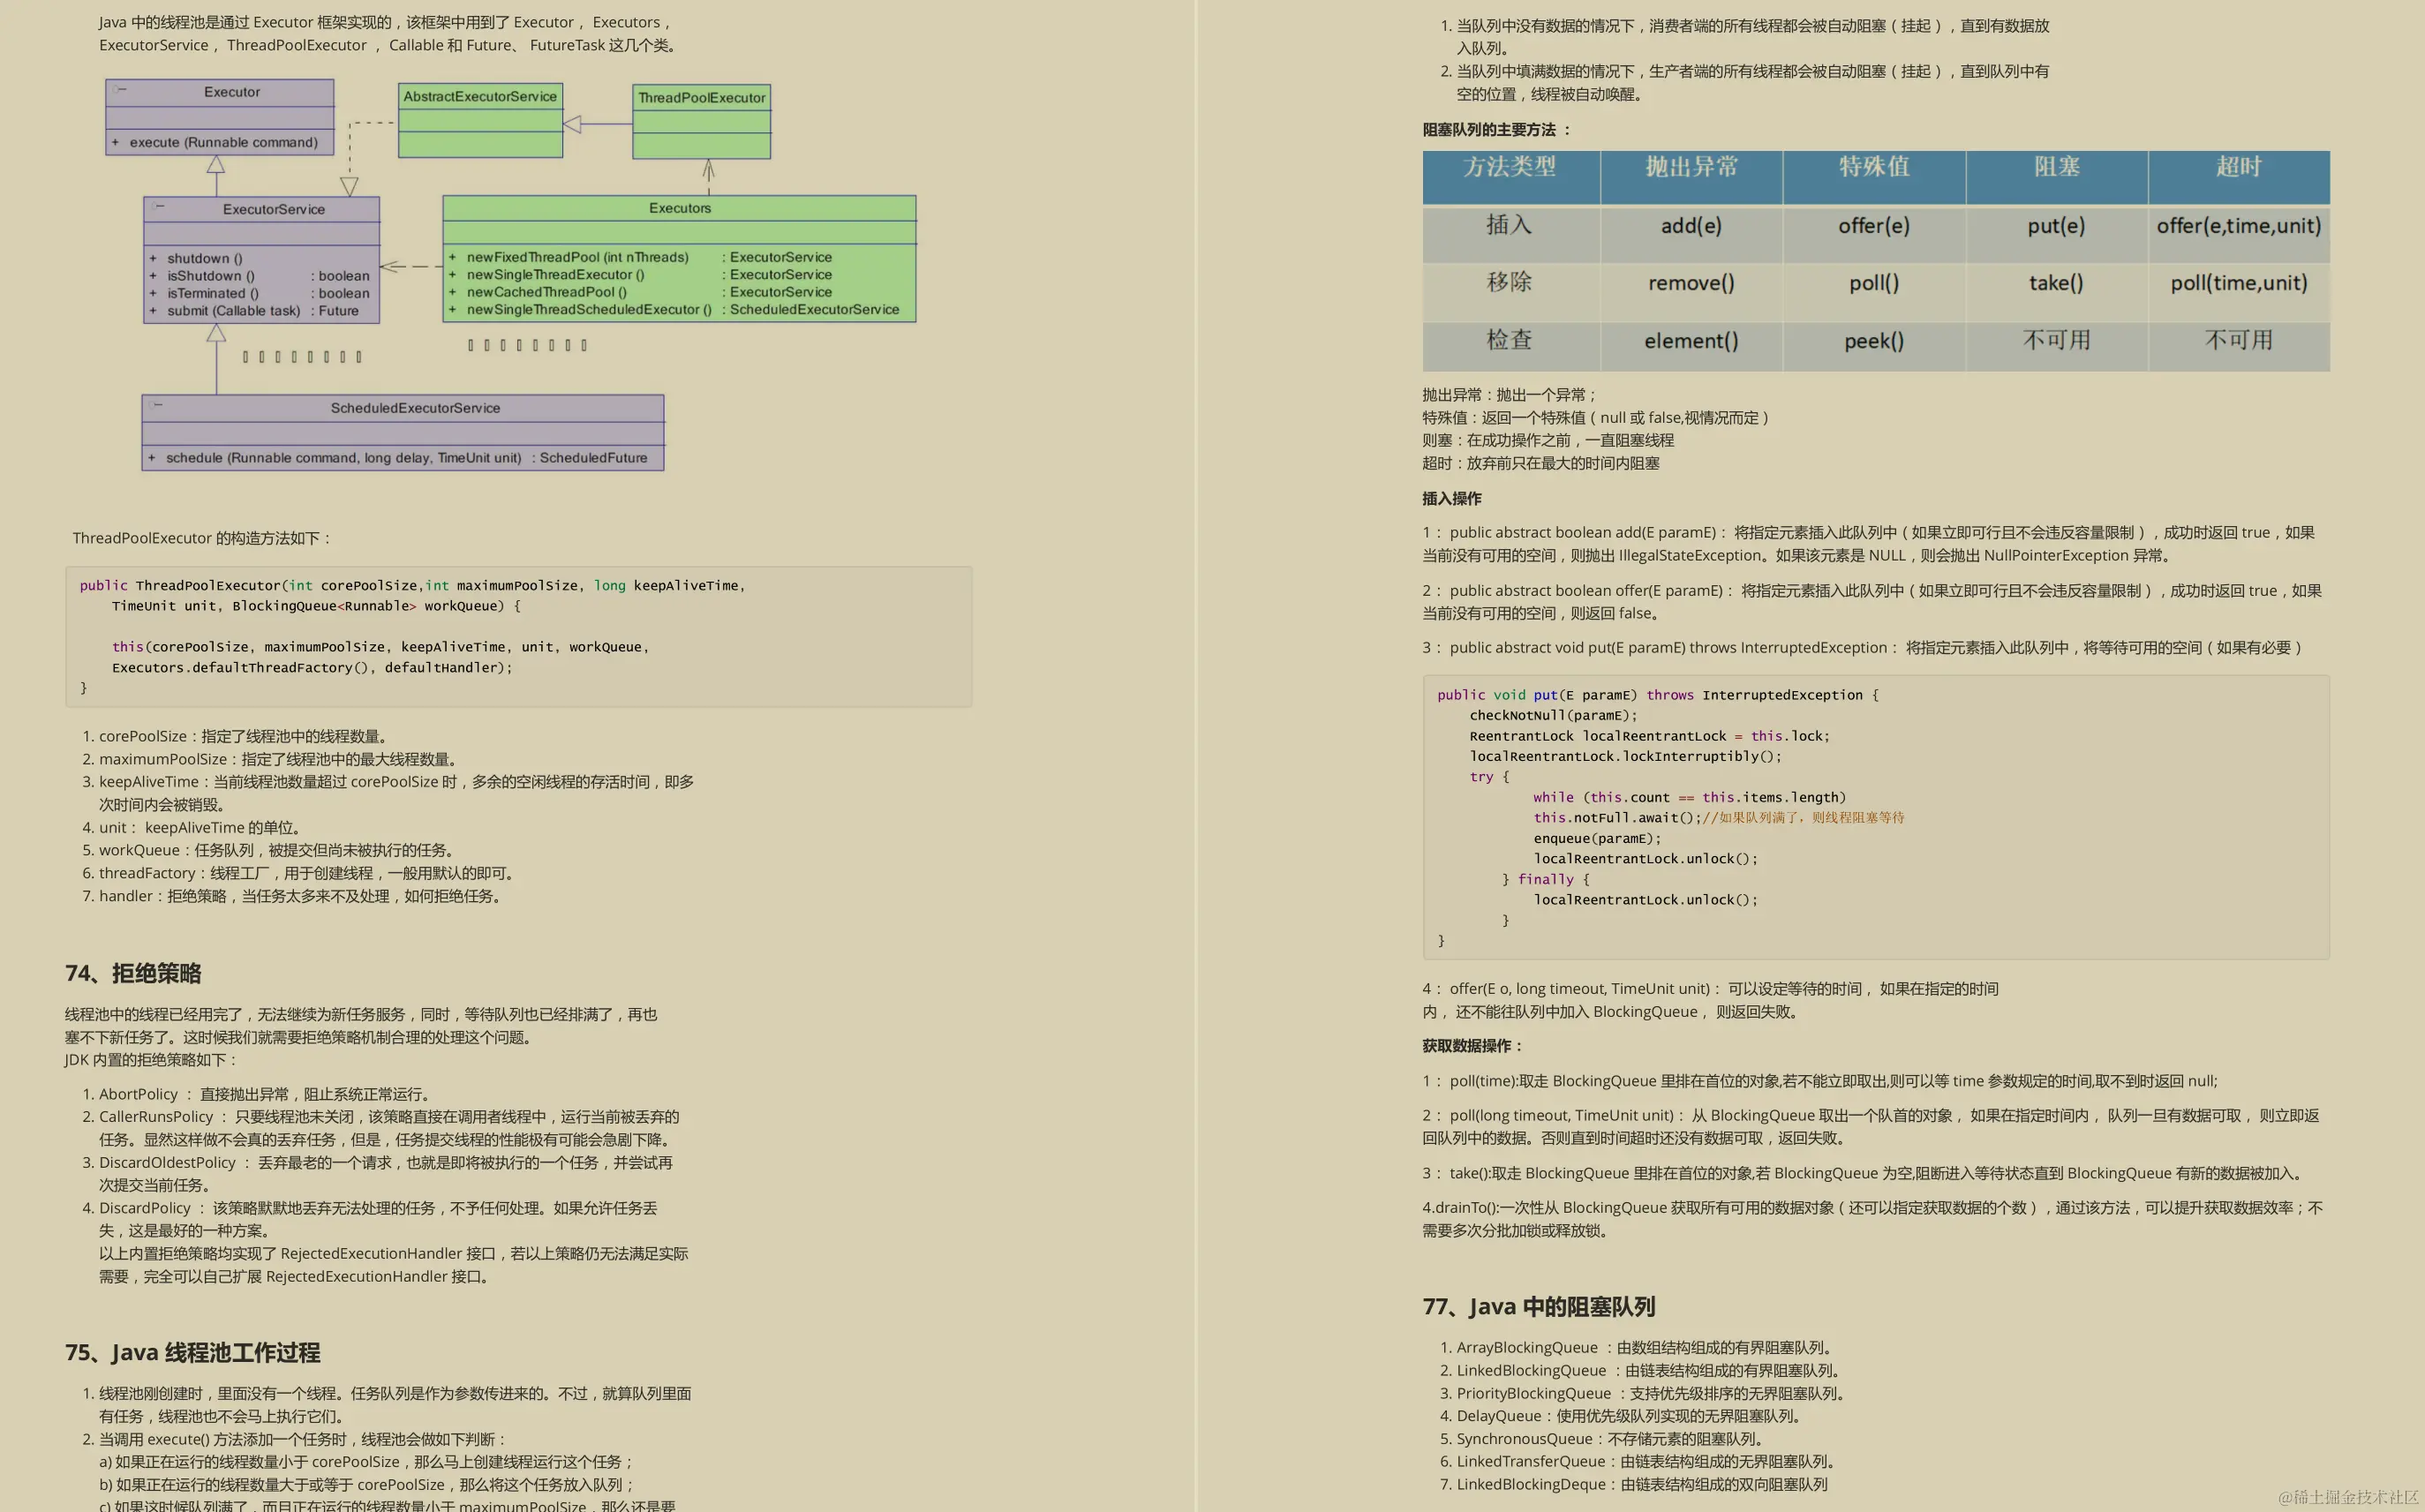The width and height of the screenshot is (2425, 1512).
Task: Click the collapse icon on Executor box
Action: coord(120,89)
